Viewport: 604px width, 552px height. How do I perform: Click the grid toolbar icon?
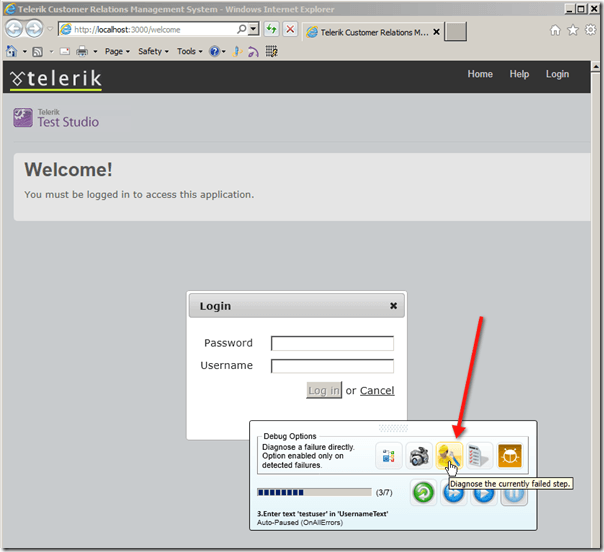pyautogui.click(x=272, y=51)
